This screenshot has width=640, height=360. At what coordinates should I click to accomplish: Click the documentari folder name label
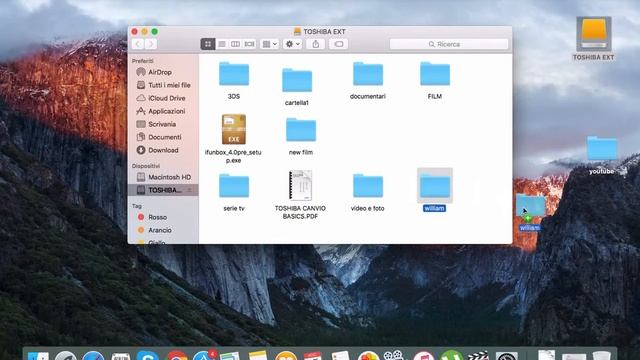[368, 96]
